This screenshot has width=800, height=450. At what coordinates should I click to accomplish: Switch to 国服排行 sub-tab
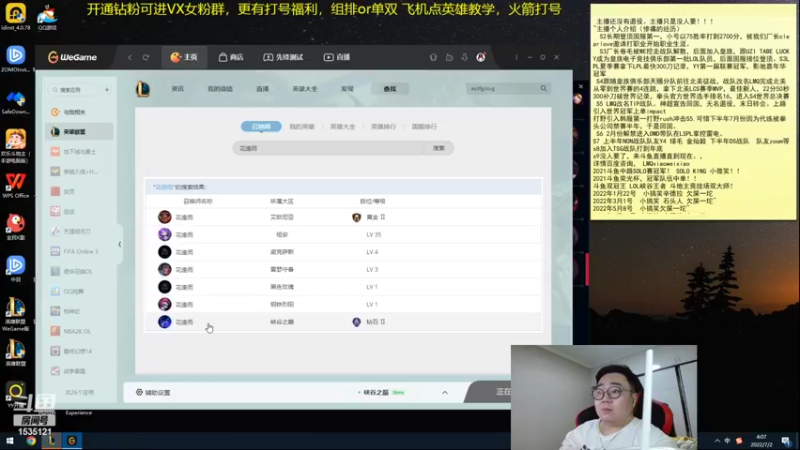tap(424, 127)
